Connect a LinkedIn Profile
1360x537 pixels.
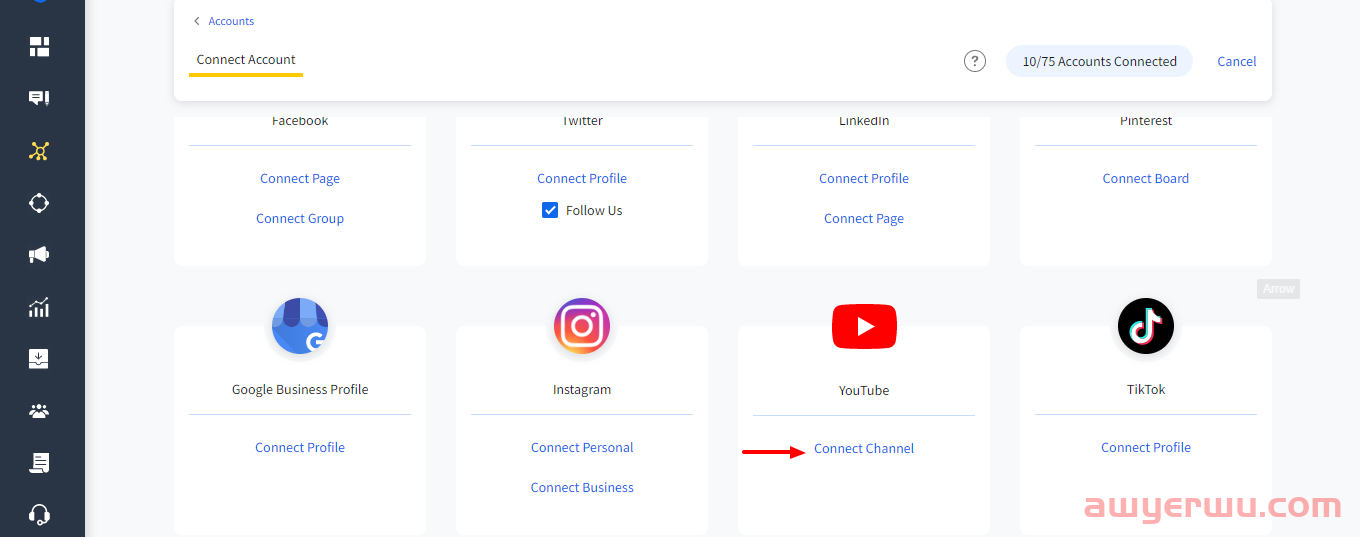pyautogui.click(x=864, y=178)
